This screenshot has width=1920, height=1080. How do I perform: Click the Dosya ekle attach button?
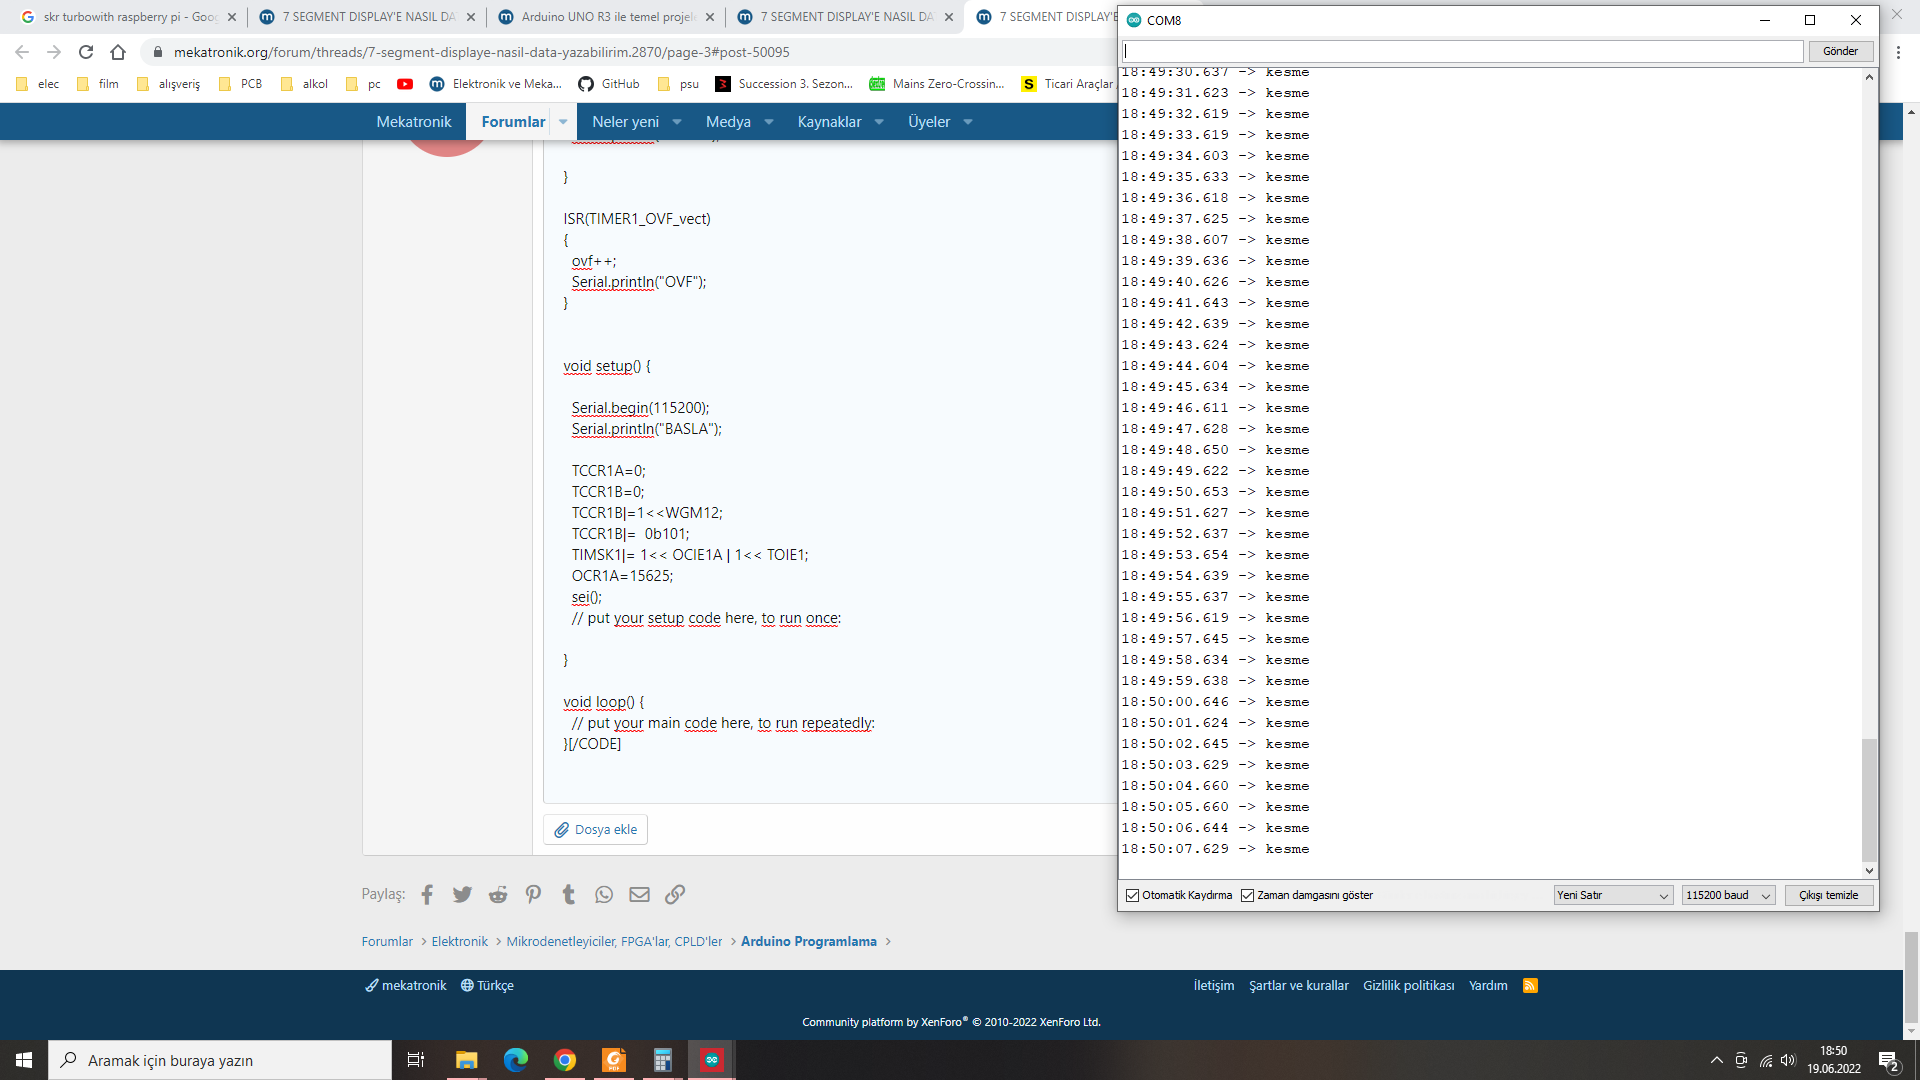coord(596,830)
